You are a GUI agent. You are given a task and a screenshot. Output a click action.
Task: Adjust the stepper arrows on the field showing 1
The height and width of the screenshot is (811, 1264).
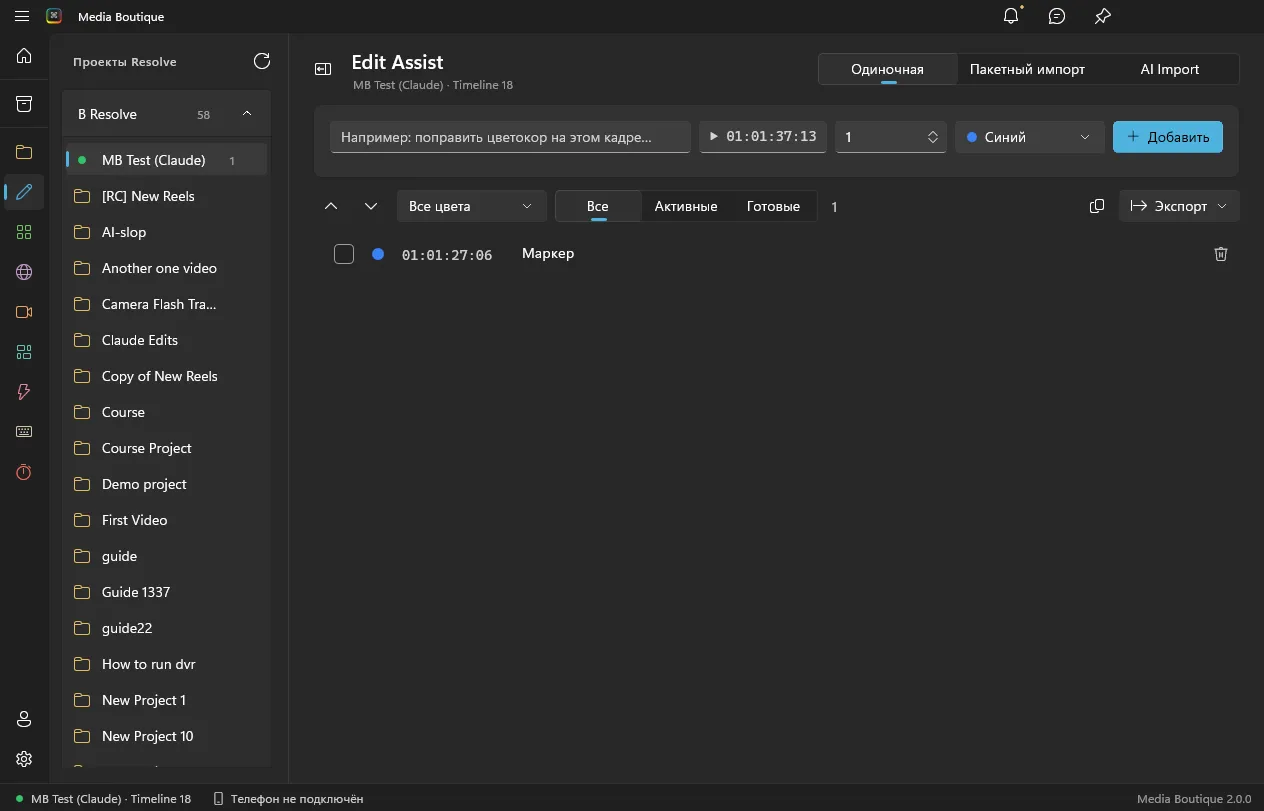(933, 137)
